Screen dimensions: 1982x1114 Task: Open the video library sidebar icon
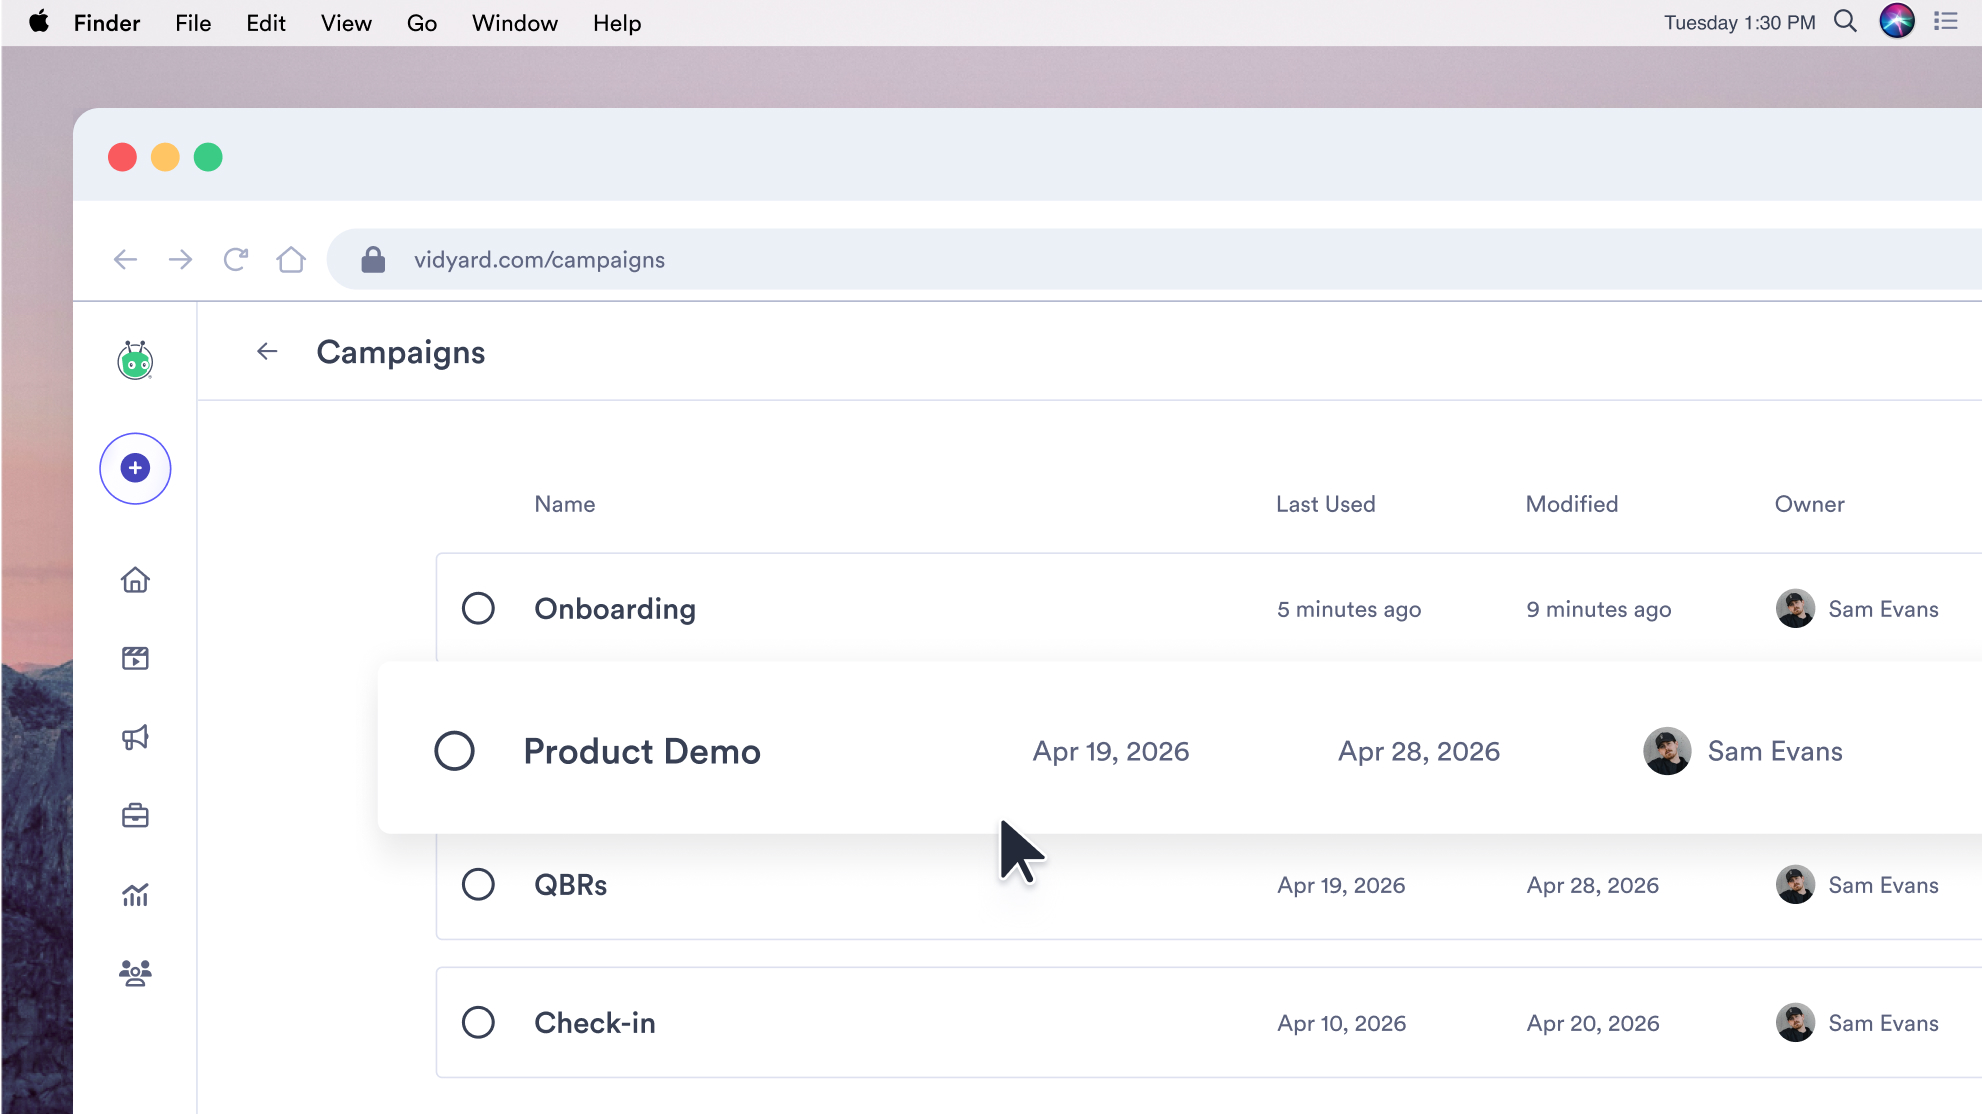[x=135, y=658]
